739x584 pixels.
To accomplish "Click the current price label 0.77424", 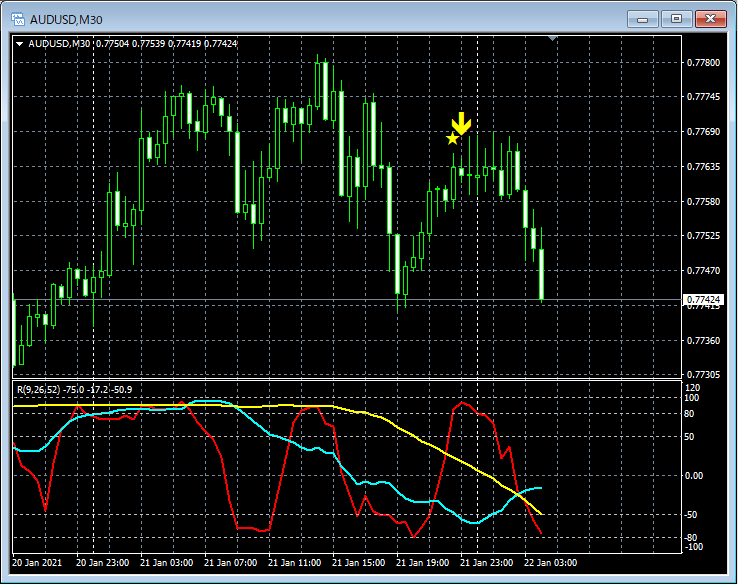I will [x=702, y=299].
